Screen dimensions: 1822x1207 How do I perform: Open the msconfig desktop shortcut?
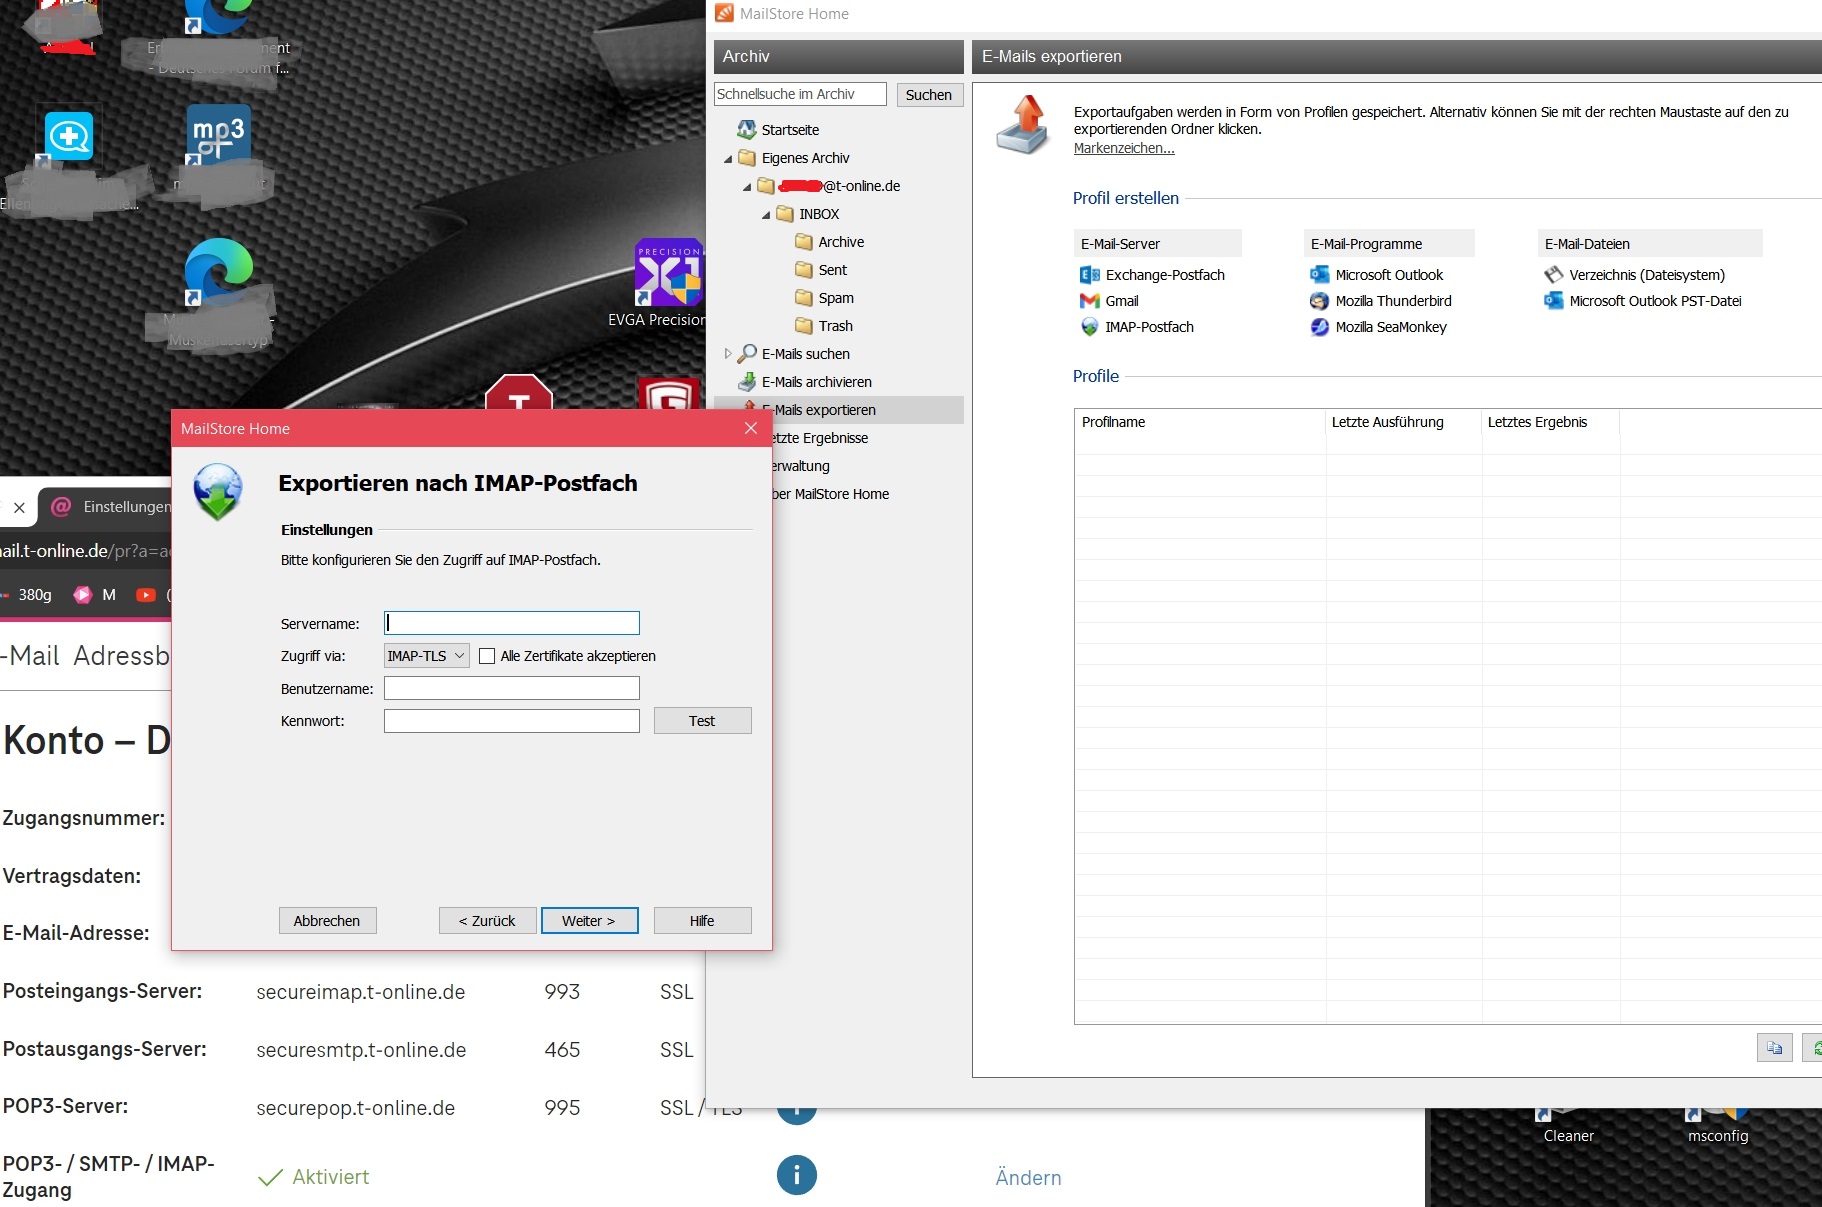(x=1718, y=1126)
